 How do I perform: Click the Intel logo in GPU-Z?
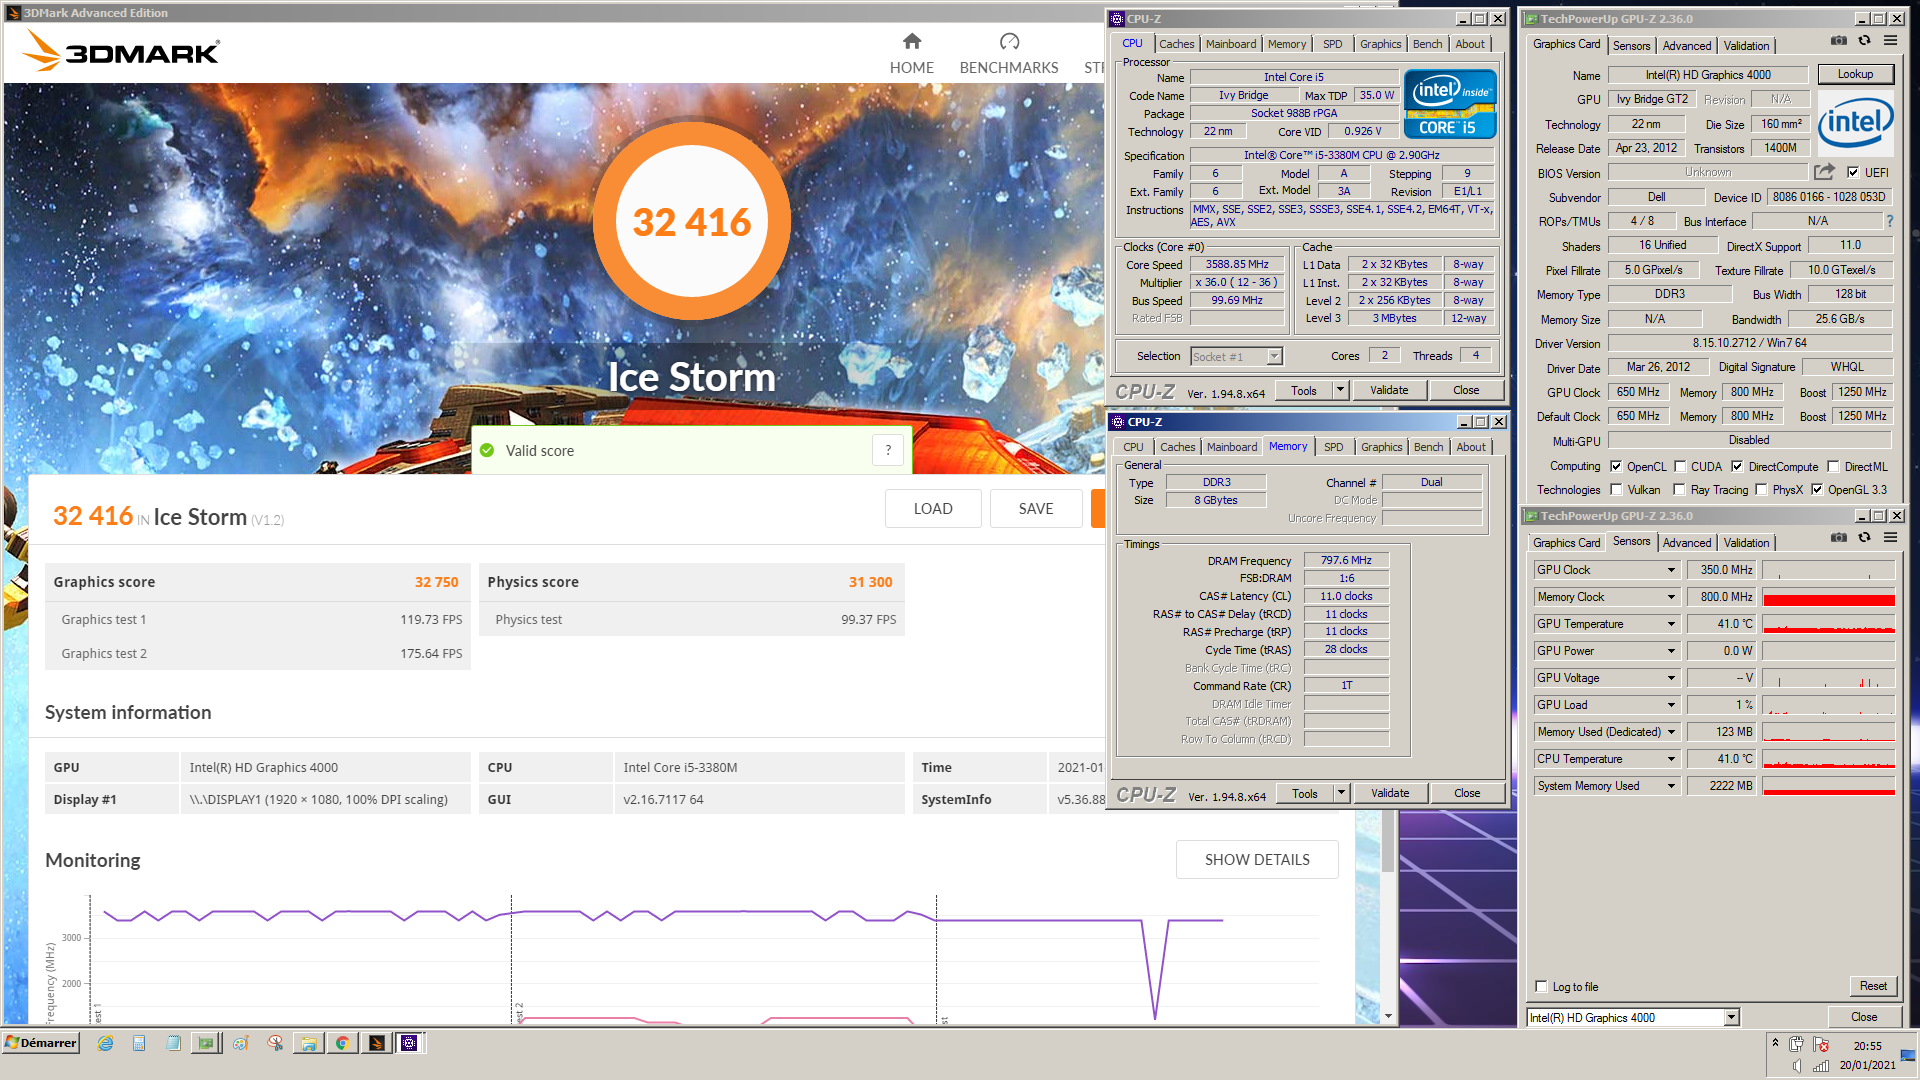coord(1855,123)
